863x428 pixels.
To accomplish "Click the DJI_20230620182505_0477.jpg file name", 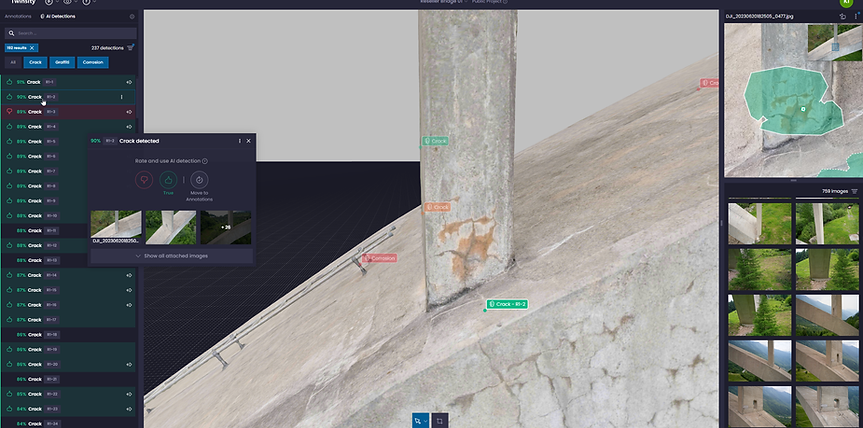I will (x=758, y=17).
